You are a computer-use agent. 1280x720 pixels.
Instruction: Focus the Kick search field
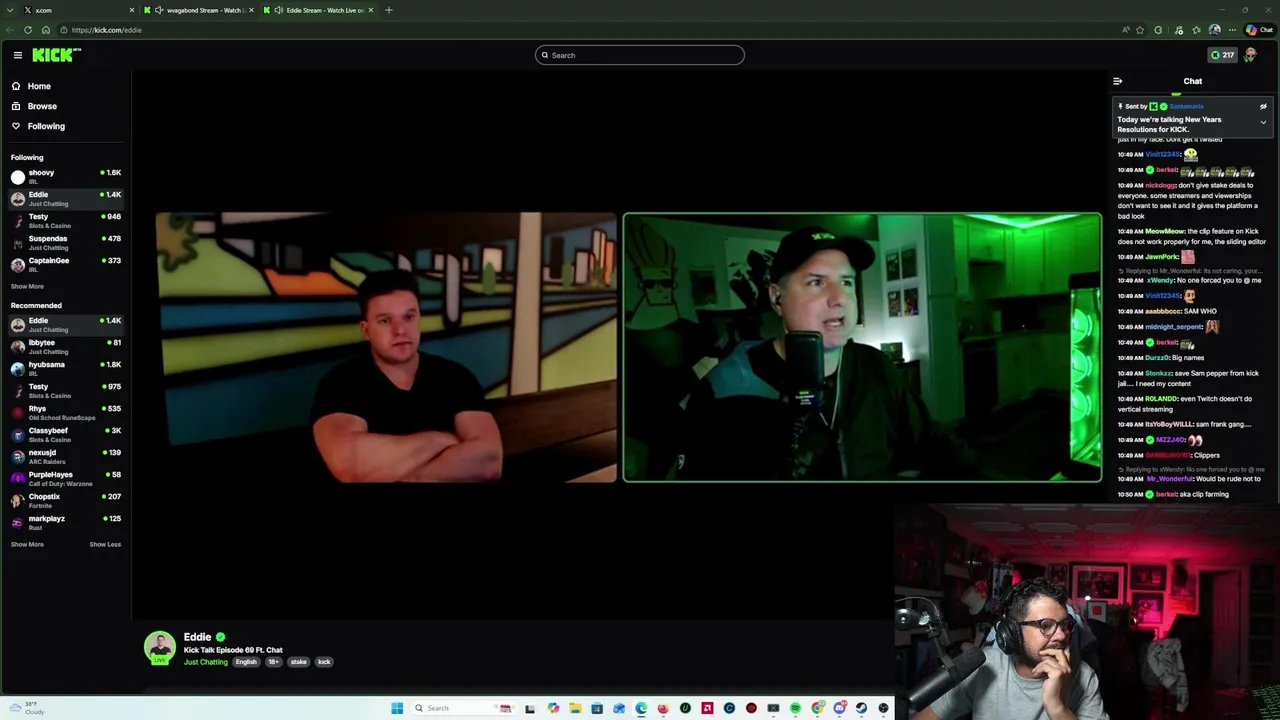pyautogui.click(x=640, y=55)
